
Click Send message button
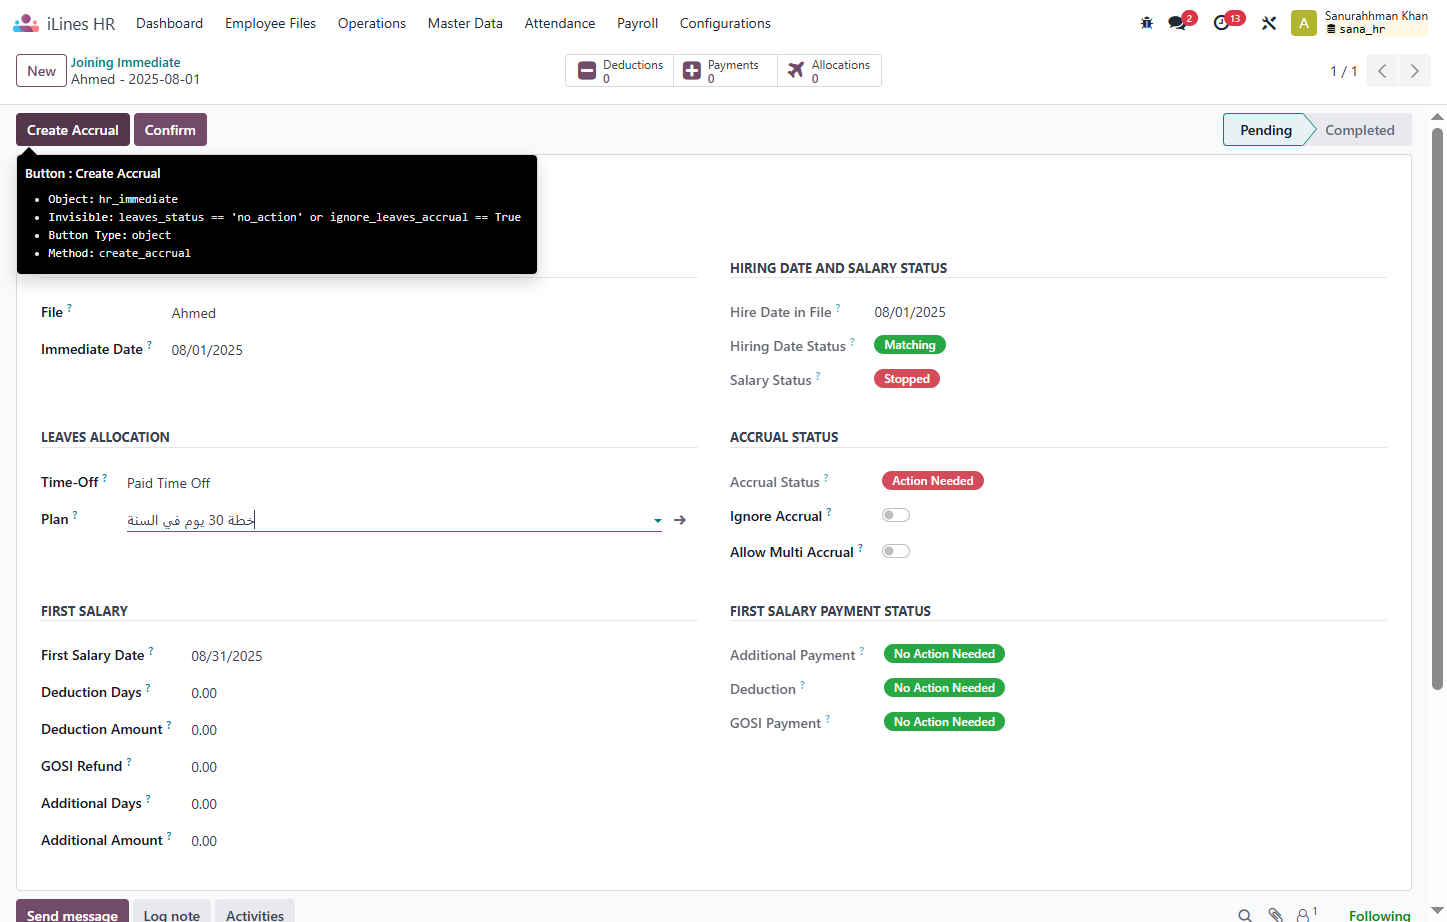point(72,911)
